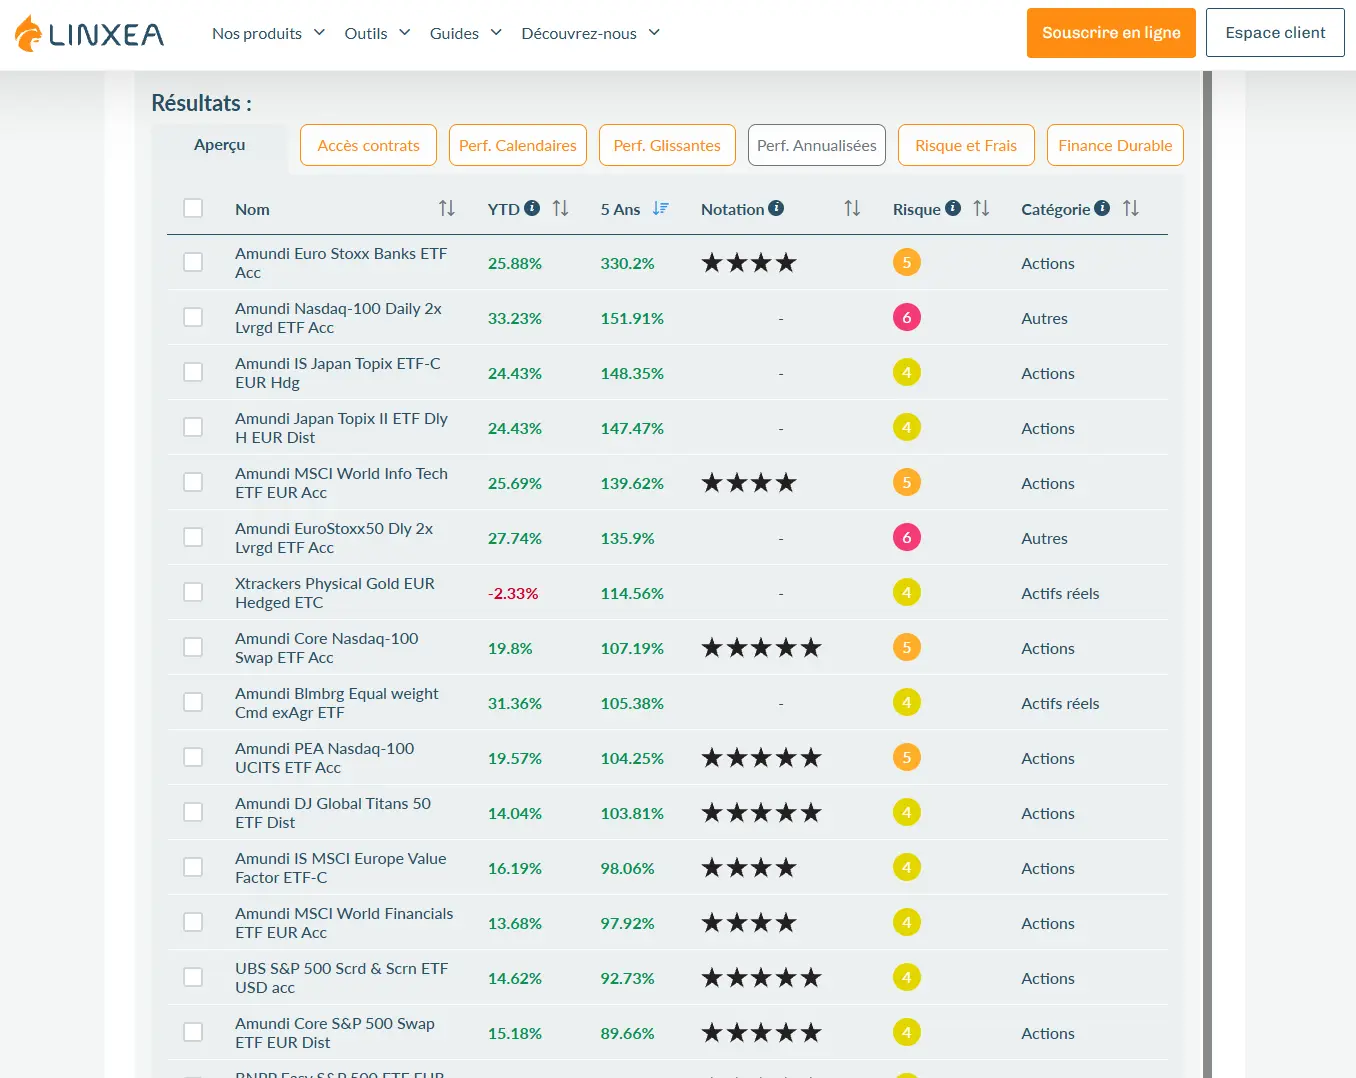Select the Aperçu tab

click(x=220, y=145)
